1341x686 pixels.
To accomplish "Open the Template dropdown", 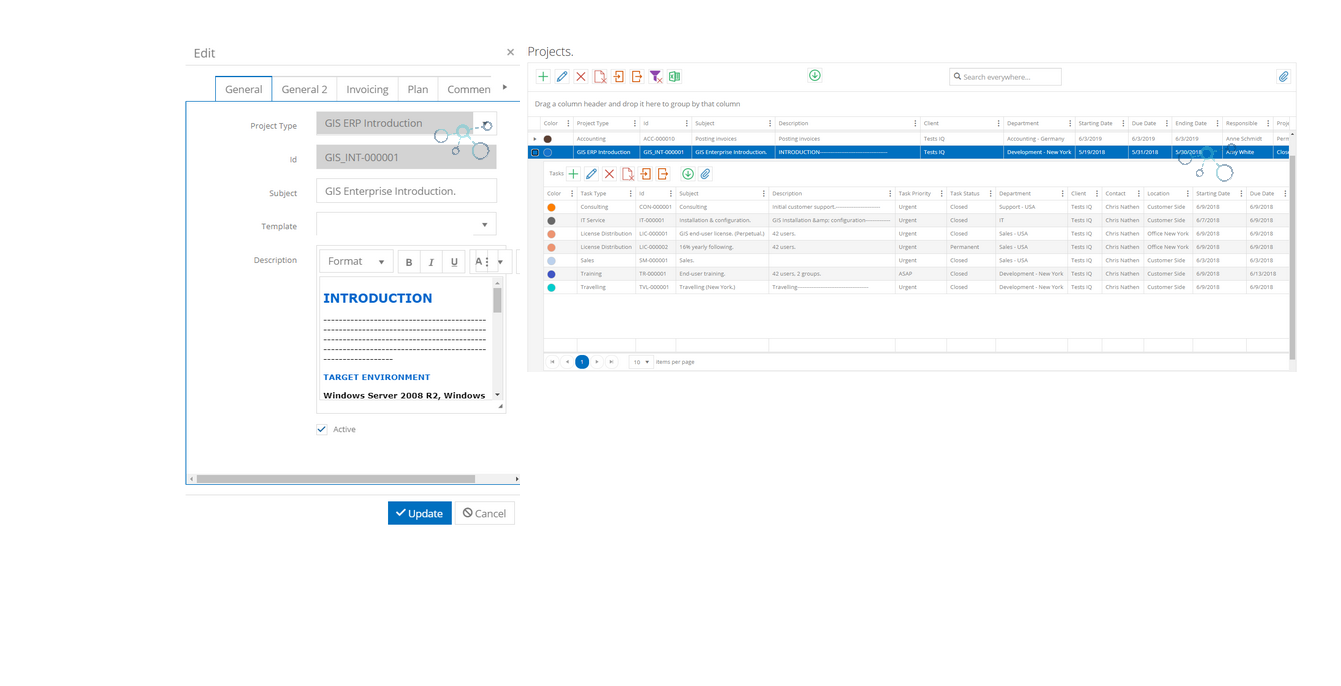I will [485, 225].
